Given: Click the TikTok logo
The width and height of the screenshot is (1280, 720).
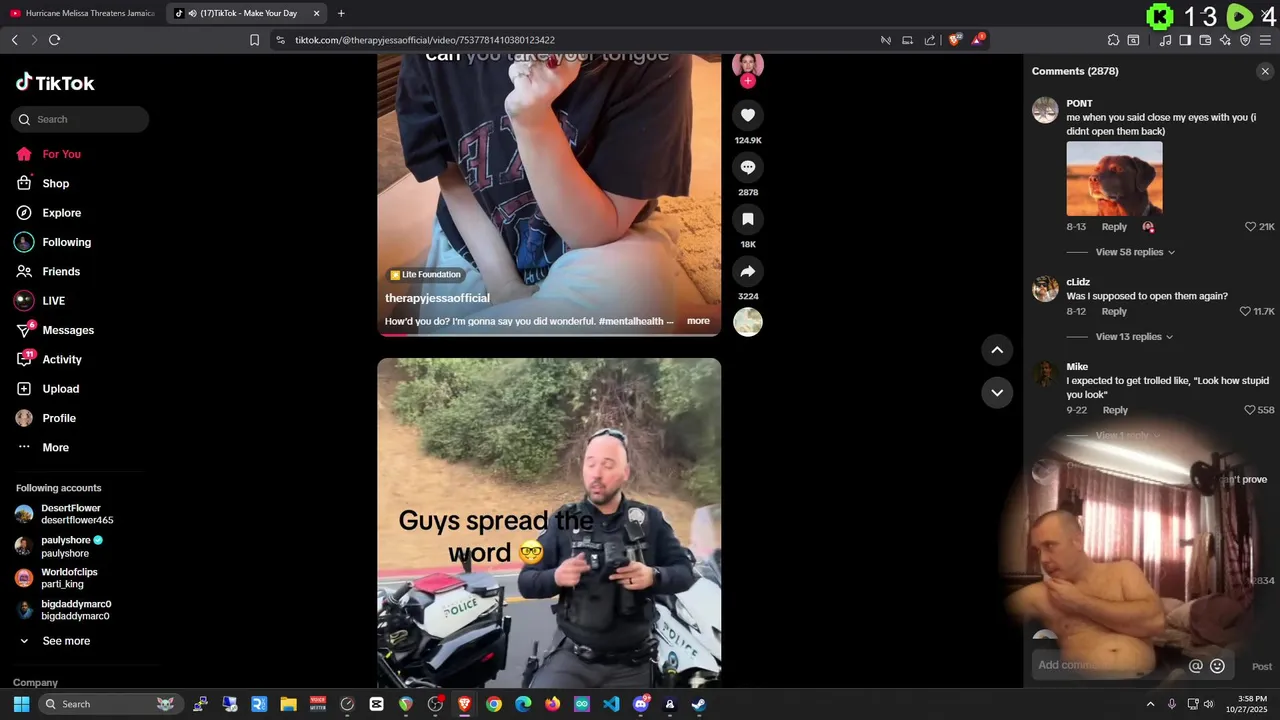Looking at the screenshot, I should click(55, 83).
